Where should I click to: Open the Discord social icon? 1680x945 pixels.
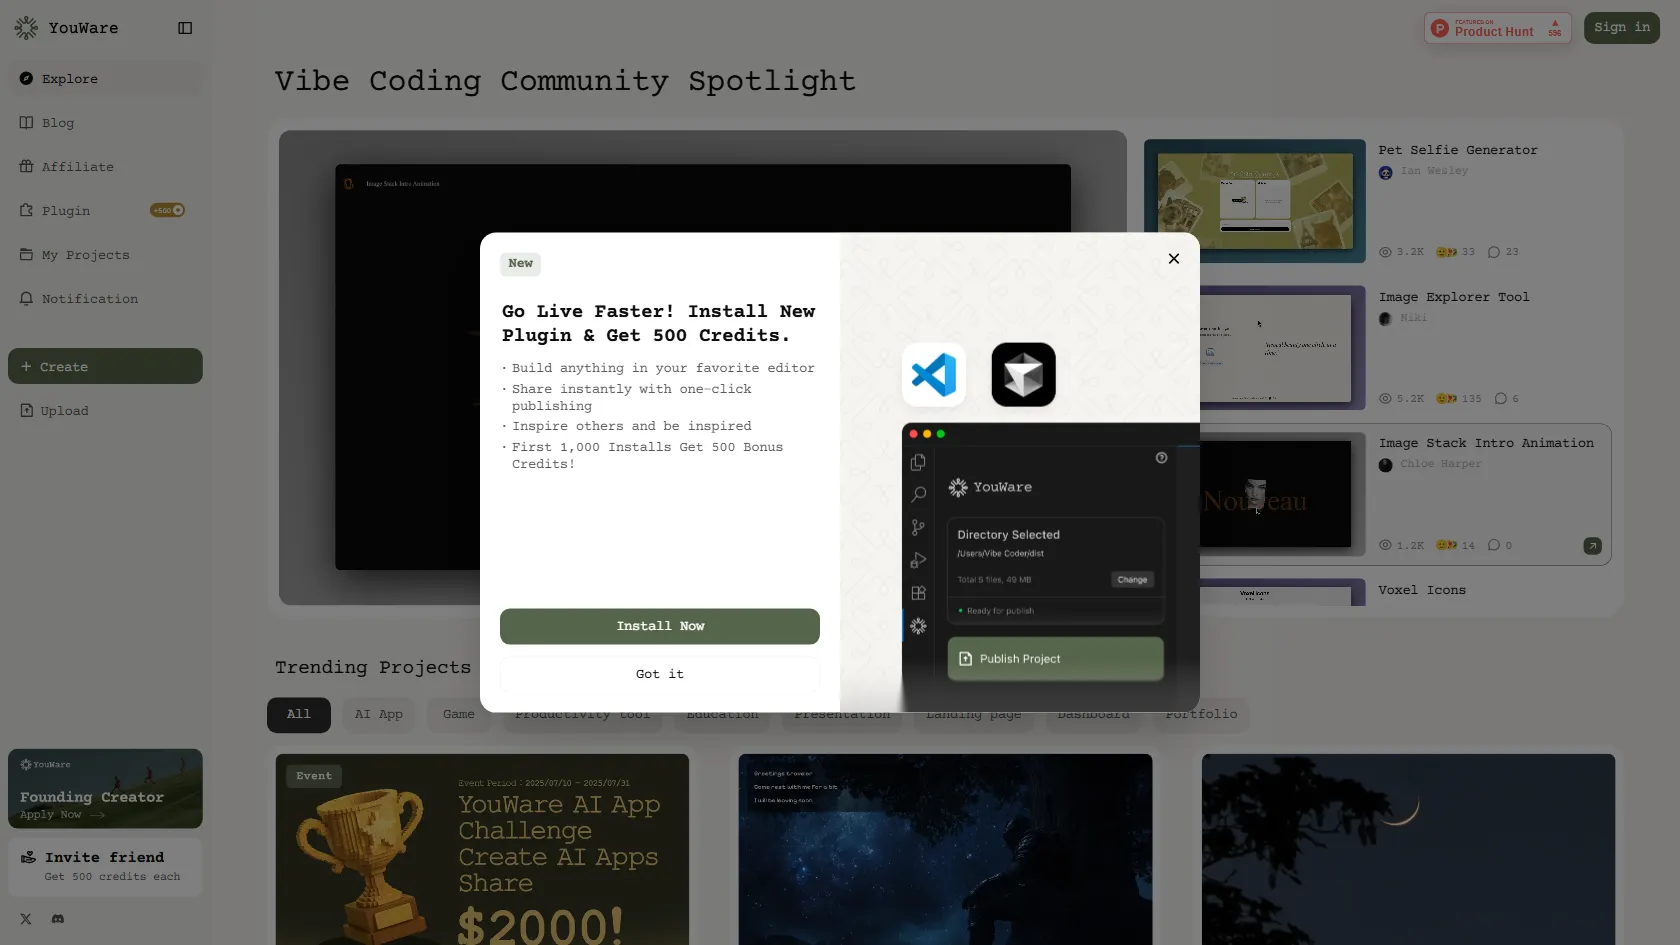click(58, 919)
